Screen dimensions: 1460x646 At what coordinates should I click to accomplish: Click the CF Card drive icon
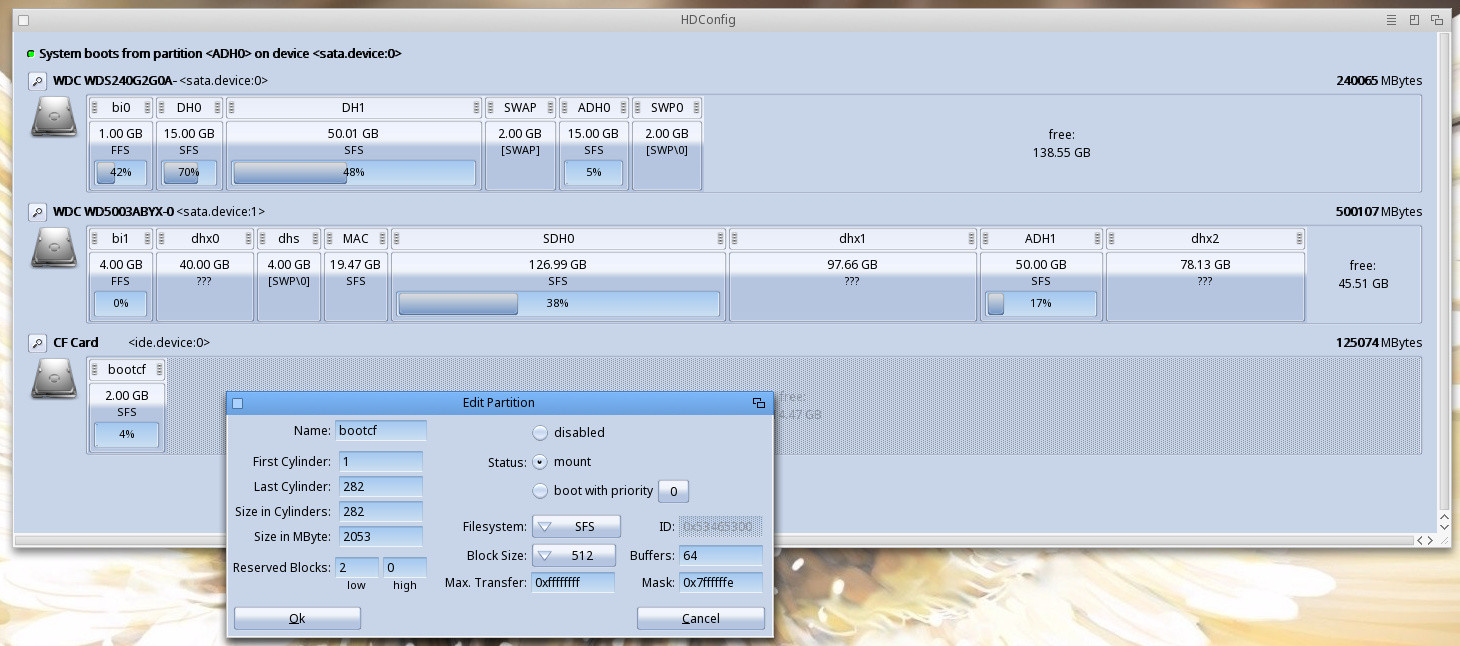coord(54,379)
